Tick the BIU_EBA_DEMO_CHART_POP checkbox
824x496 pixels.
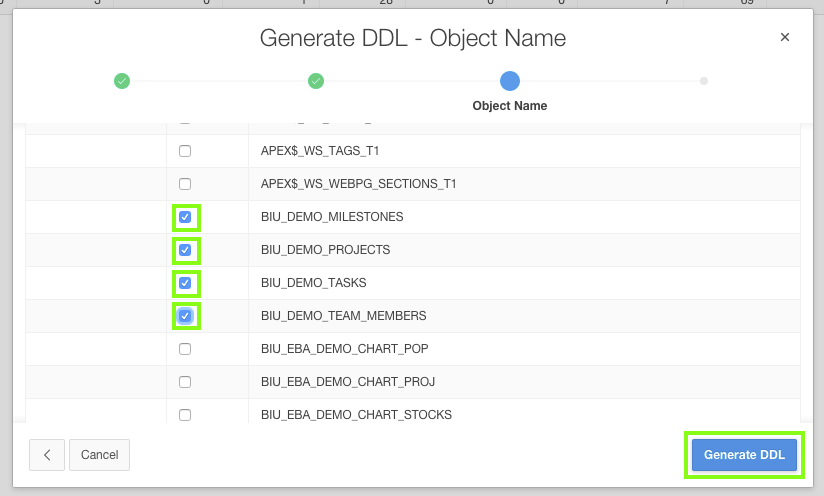point(185,349)
